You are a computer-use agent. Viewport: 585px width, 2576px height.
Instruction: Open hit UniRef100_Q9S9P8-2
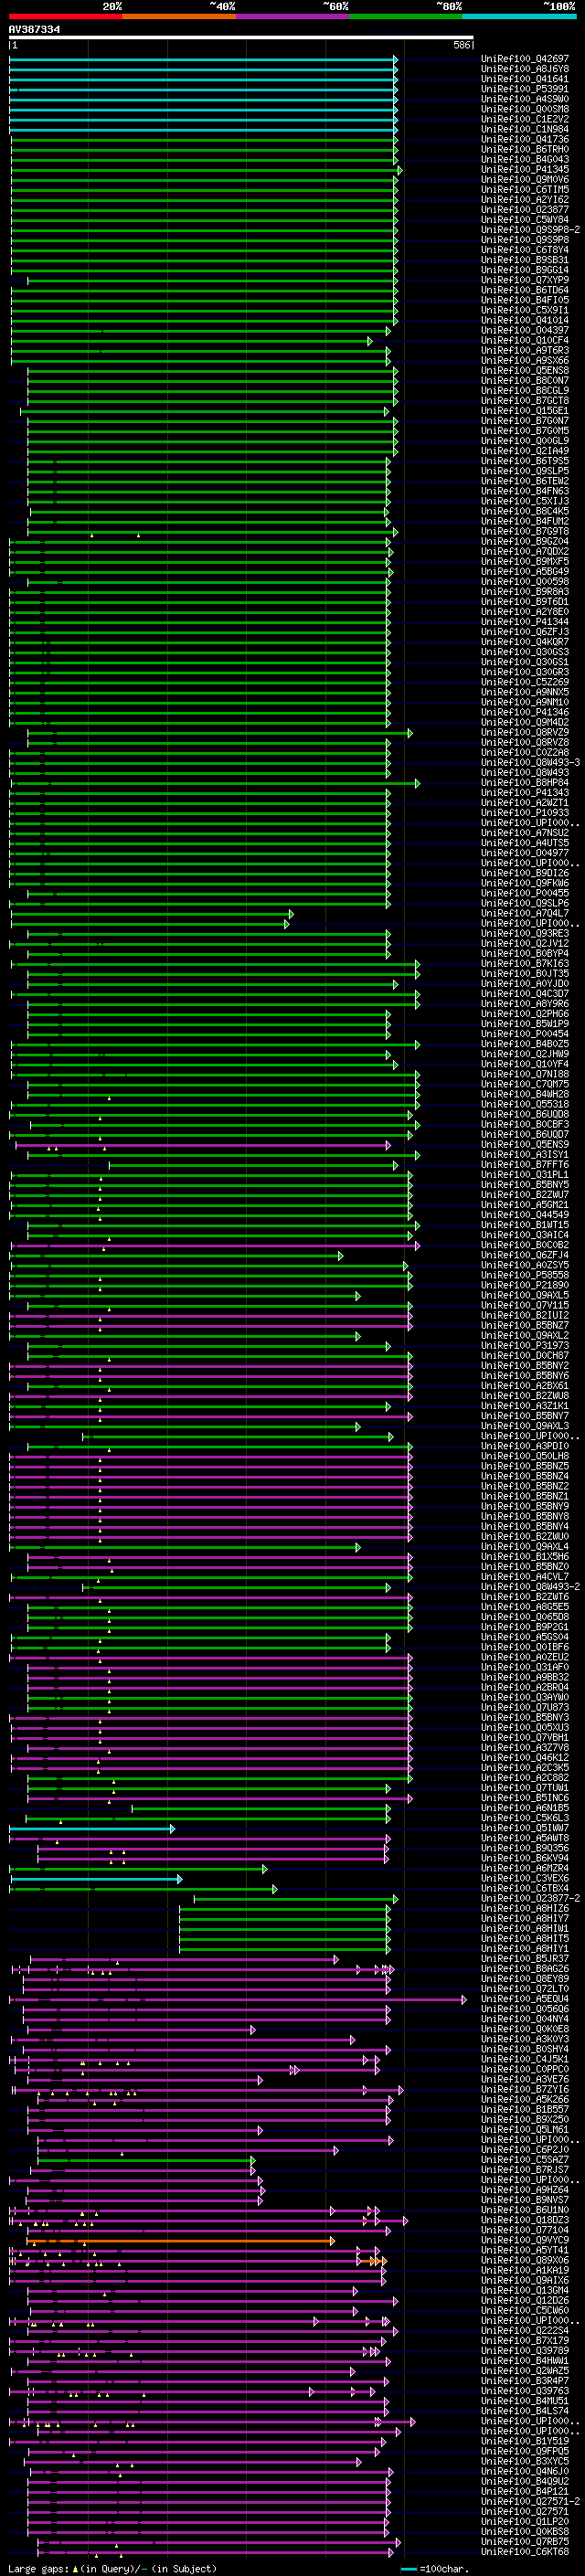coord(530,230)
